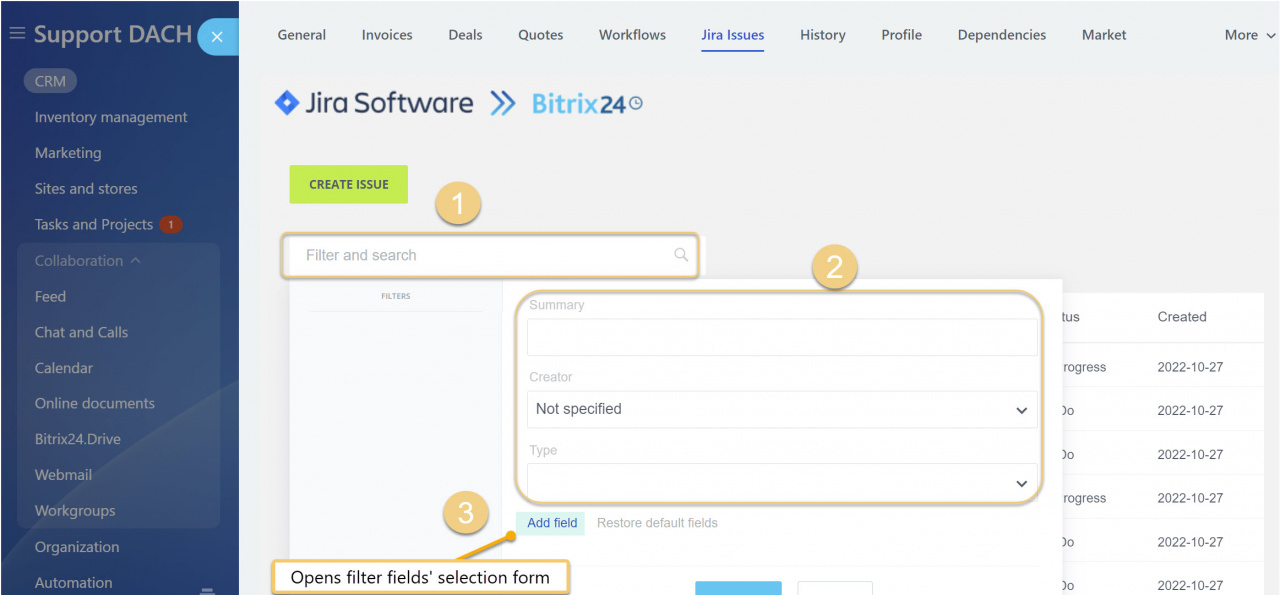Open the Deals tab
Screen dimensions: 1280x595
(x=465, y=35)
